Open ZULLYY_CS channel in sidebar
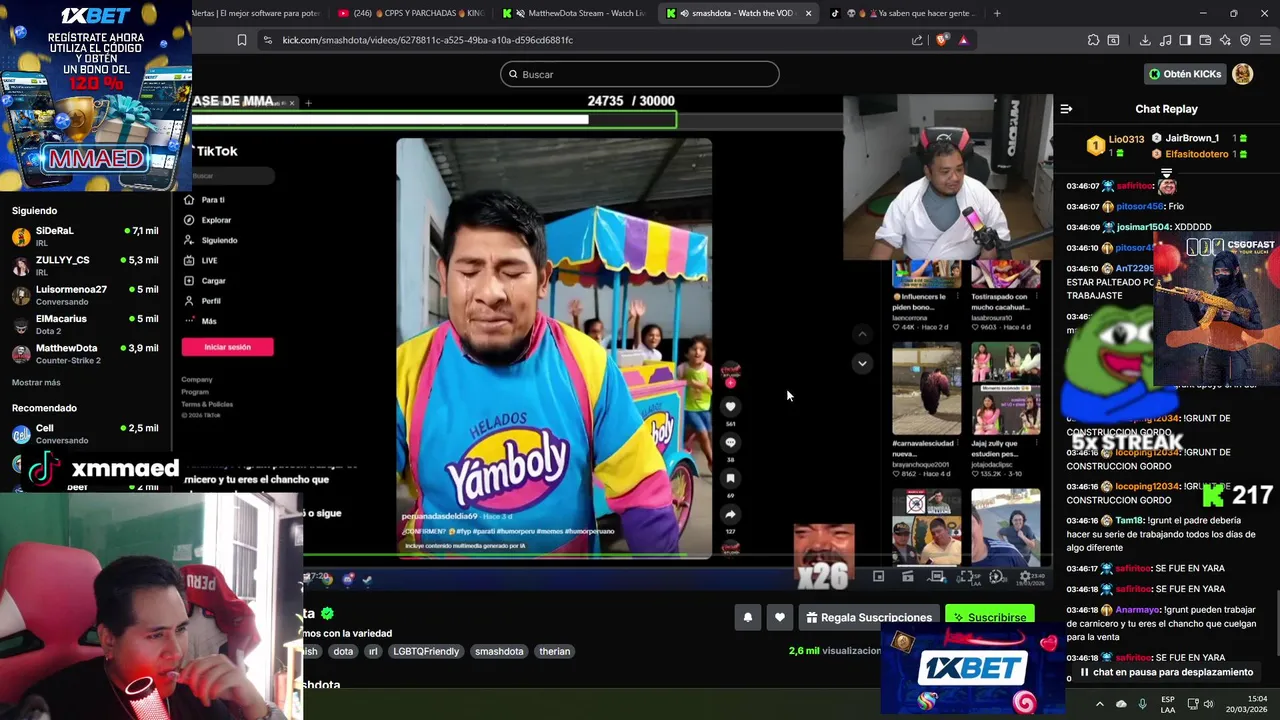The image size is (1280, 720). point(85,265)
